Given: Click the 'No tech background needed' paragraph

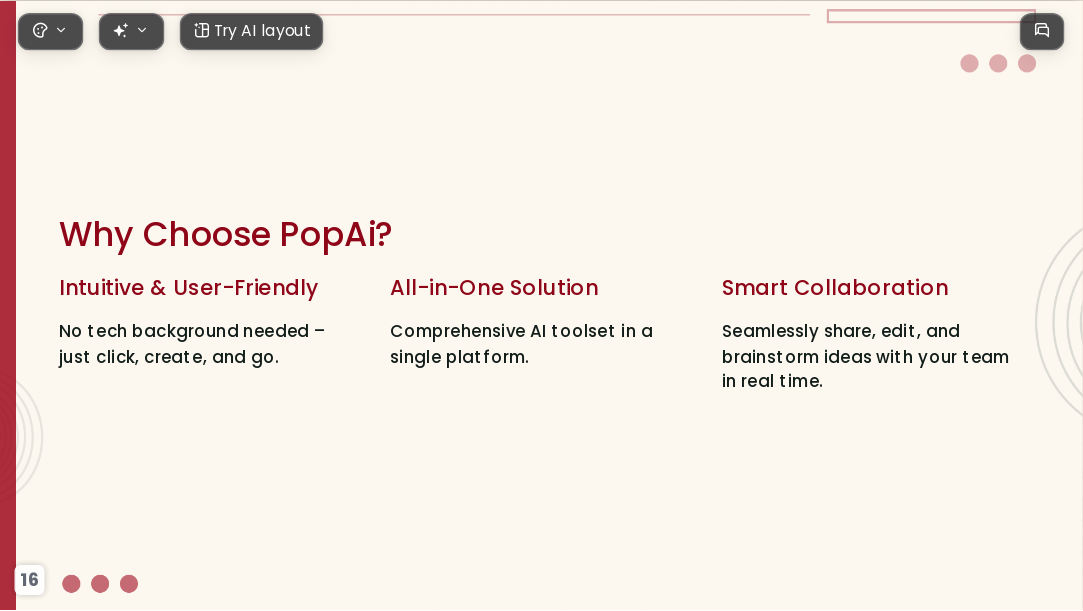Looking at the screenshot, I should pyautogui.click(x=192, y=344).
